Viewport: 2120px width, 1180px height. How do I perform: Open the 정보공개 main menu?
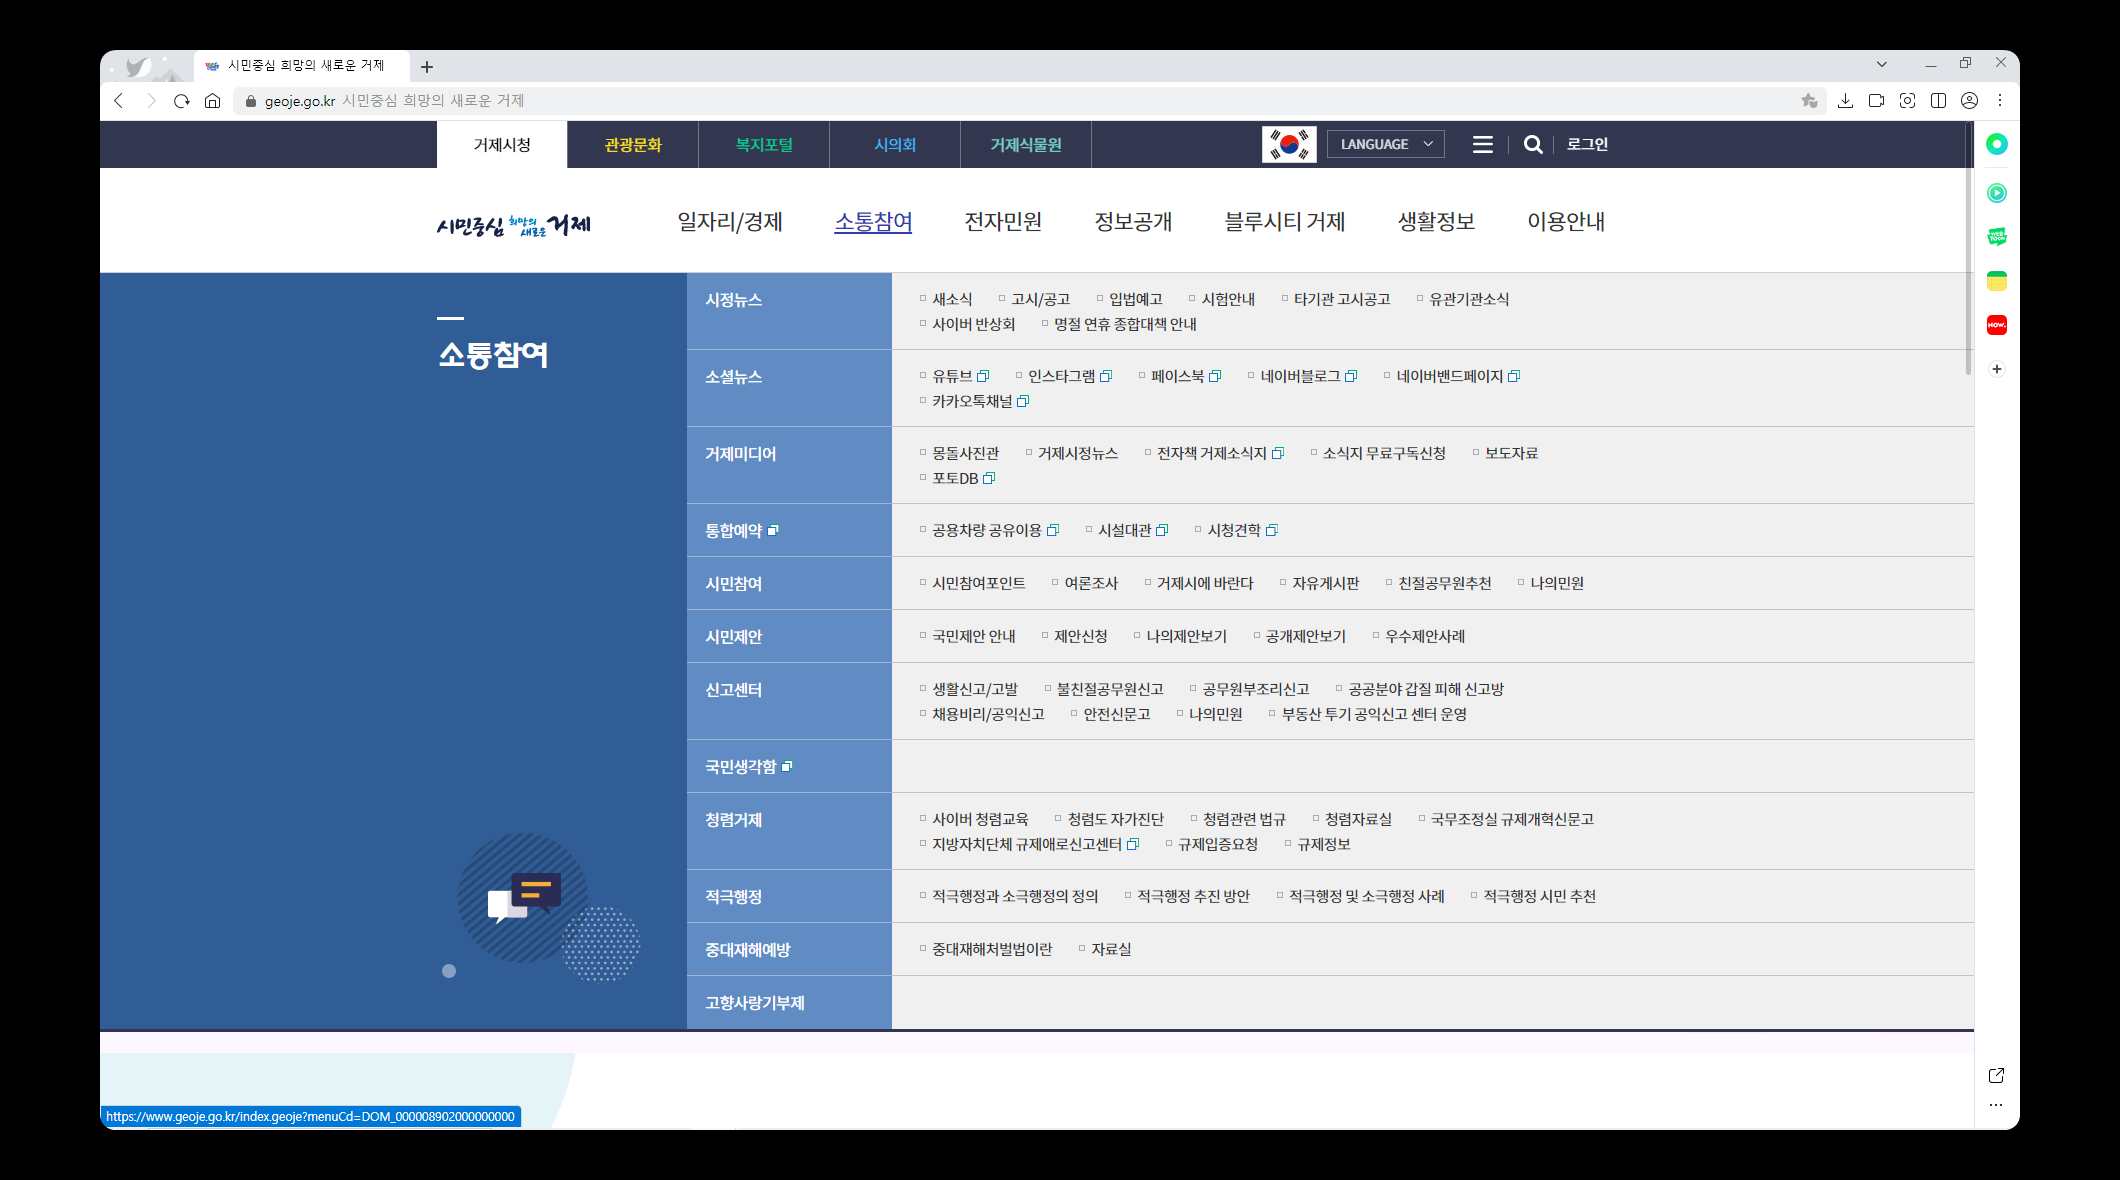coord(1133,221)
